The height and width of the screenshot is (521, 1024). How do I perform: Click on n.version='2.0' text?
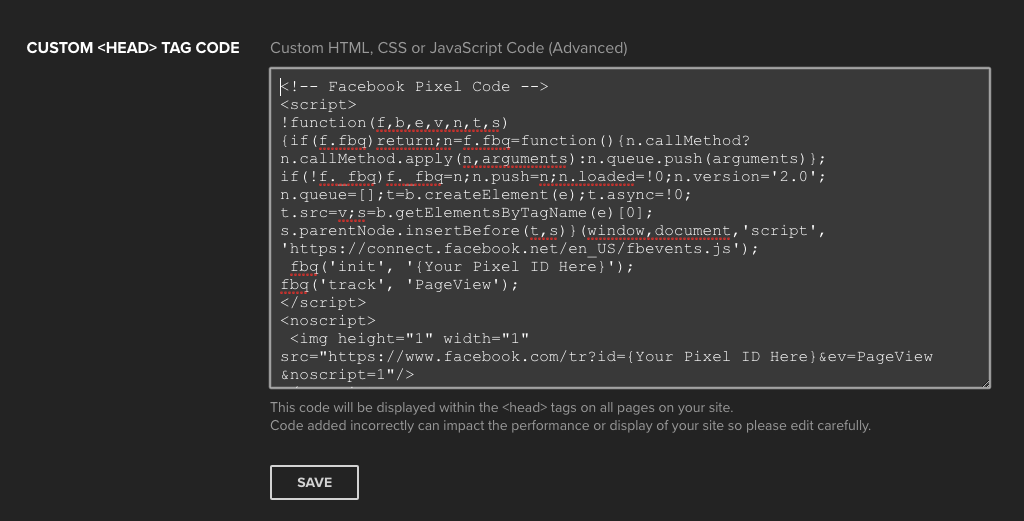click(761, 177)
